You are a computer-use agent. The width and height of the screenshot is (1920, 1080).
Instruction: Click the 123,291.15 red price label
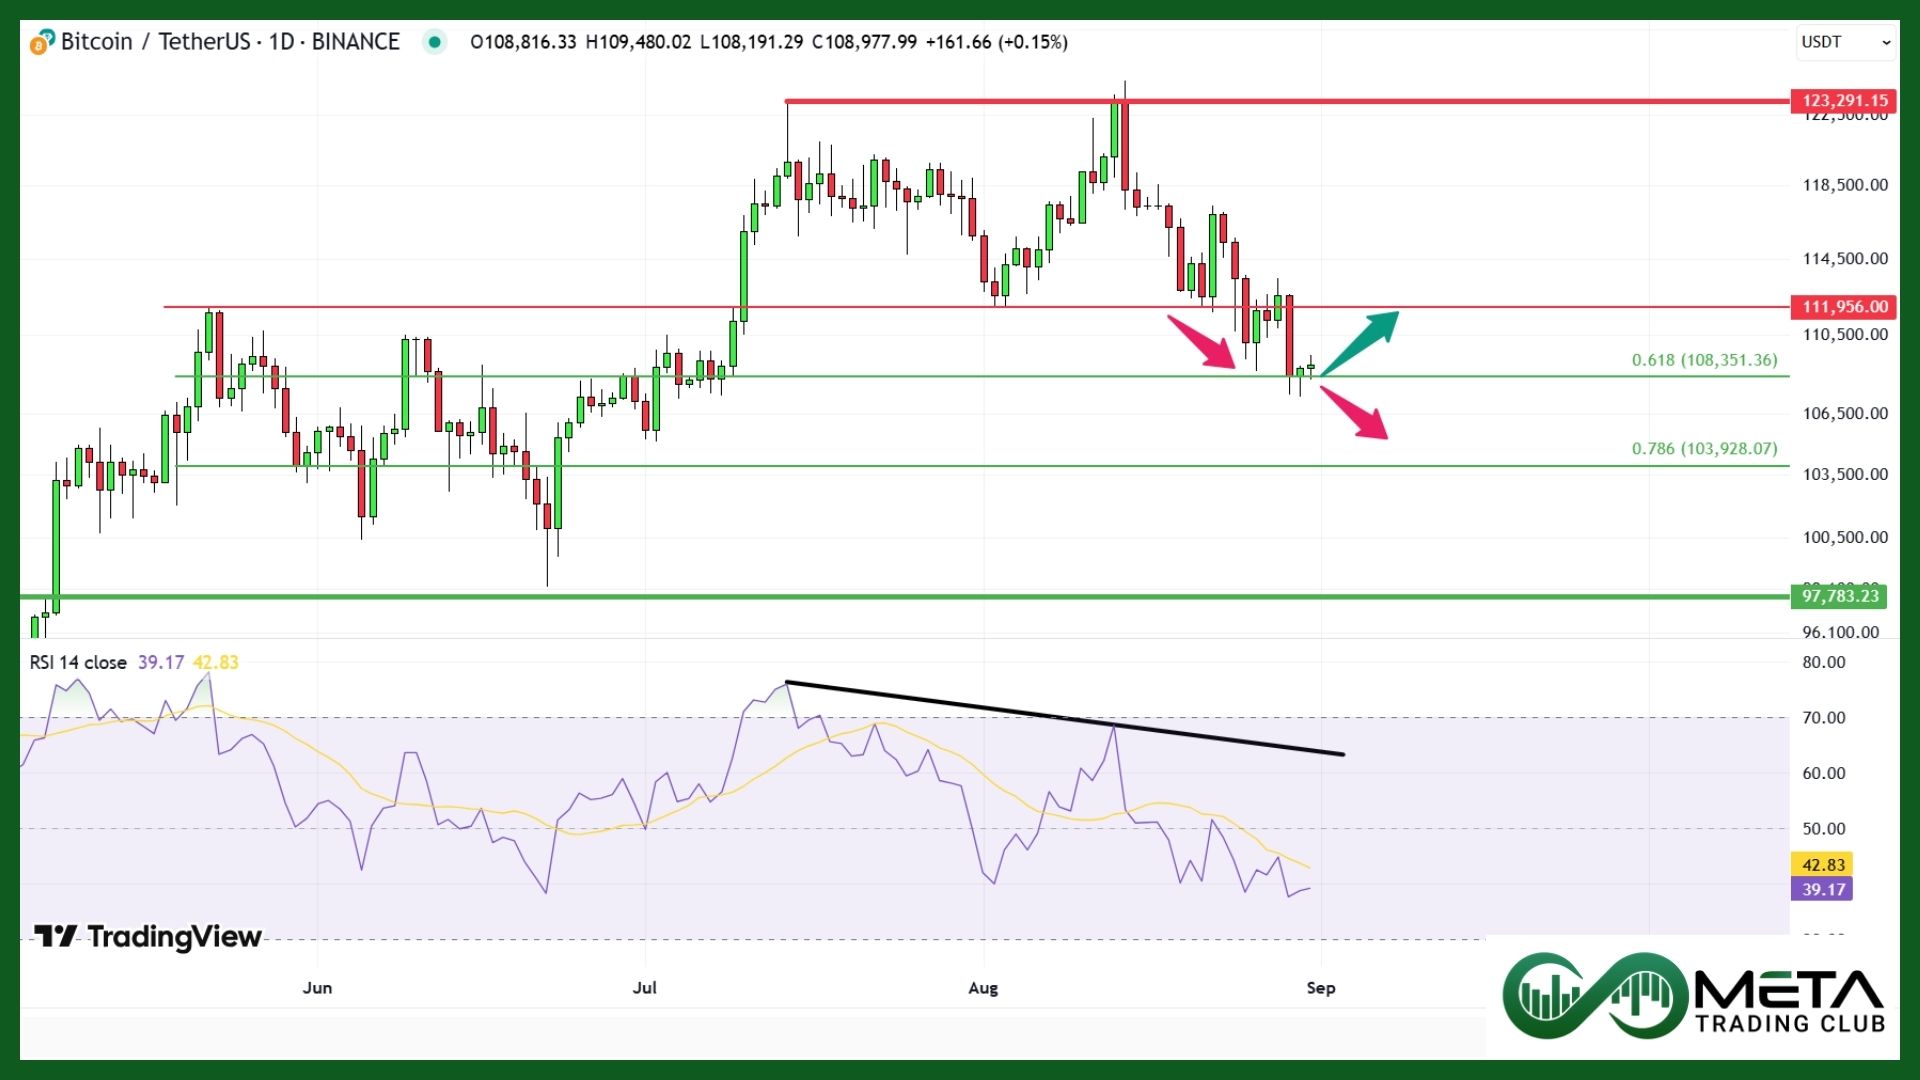(1844, 100)
